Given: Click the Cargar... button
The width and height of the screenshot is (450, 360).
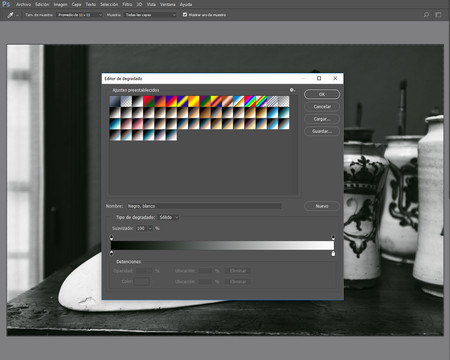Looking at the screenshot, I should click(x=322, y=119).
